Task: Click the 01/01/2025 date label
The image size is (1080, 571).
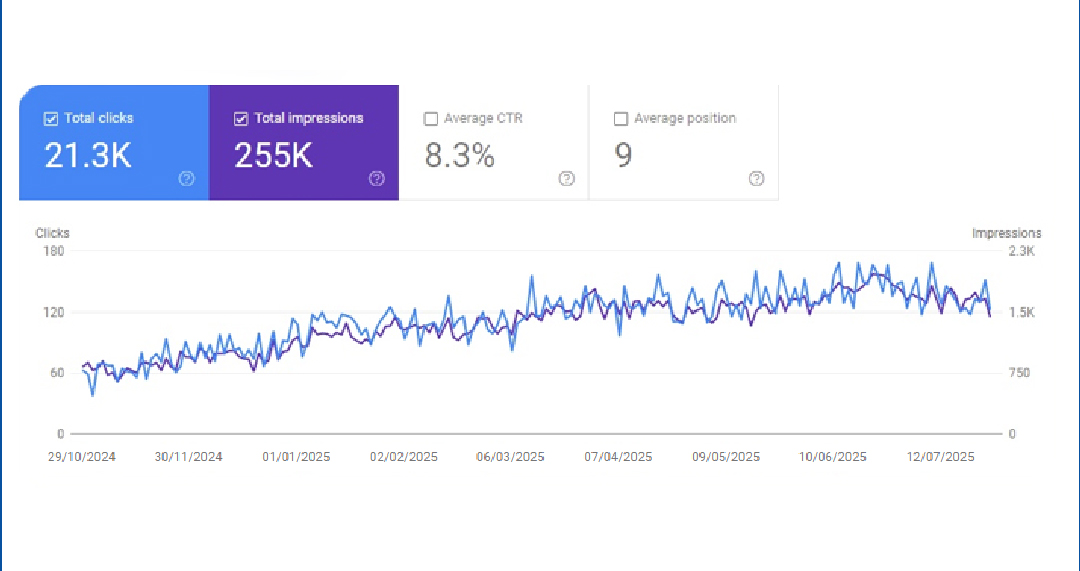Action: (x=296, y=457)
